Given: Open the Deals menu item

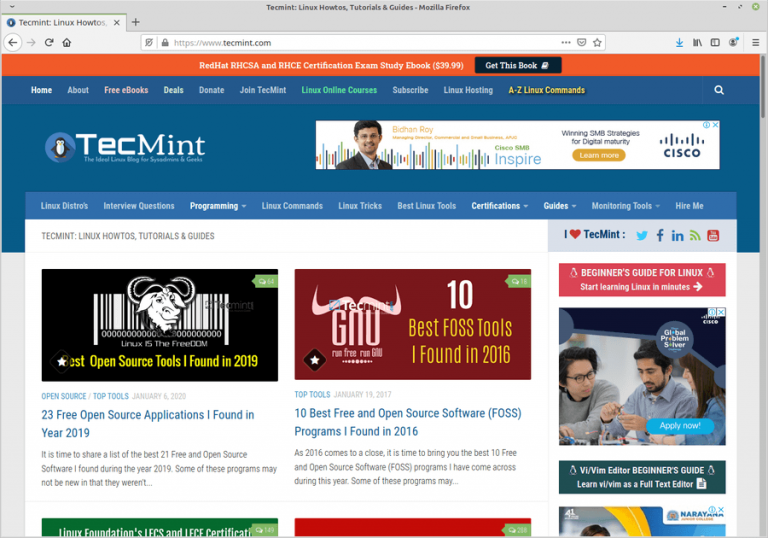Looking at the screenshot, I should (x=173, y=90).
